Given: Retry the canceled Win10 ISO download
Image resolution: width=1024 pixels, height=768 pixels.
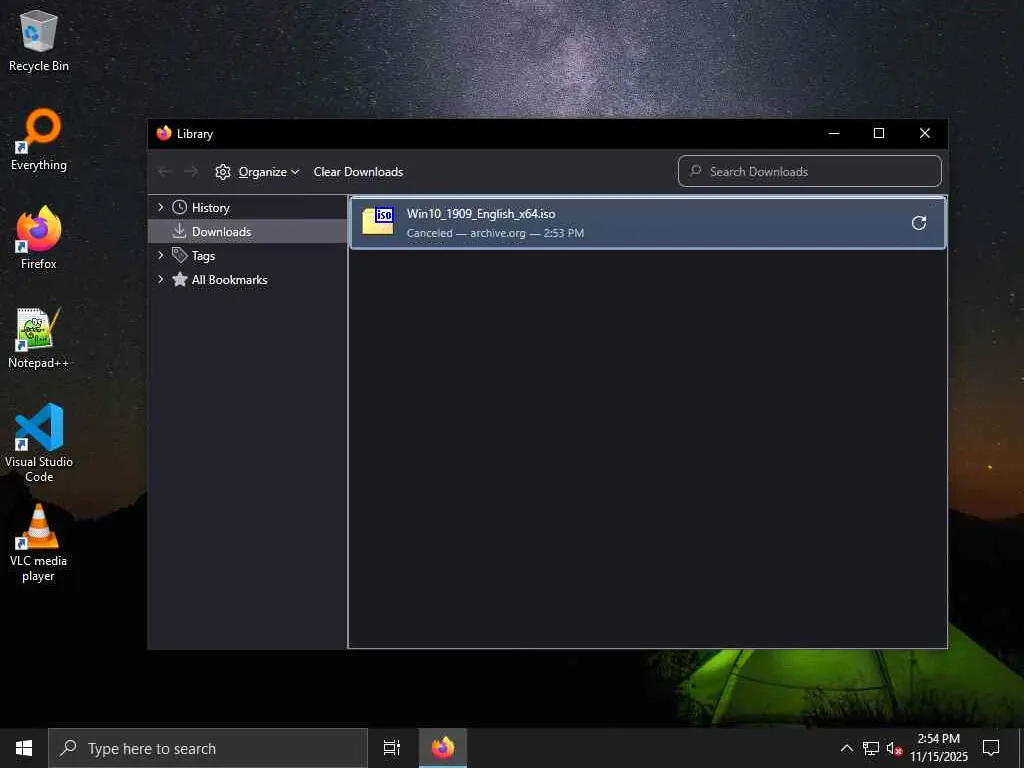Looking at the screenshot, I should 918,223.
